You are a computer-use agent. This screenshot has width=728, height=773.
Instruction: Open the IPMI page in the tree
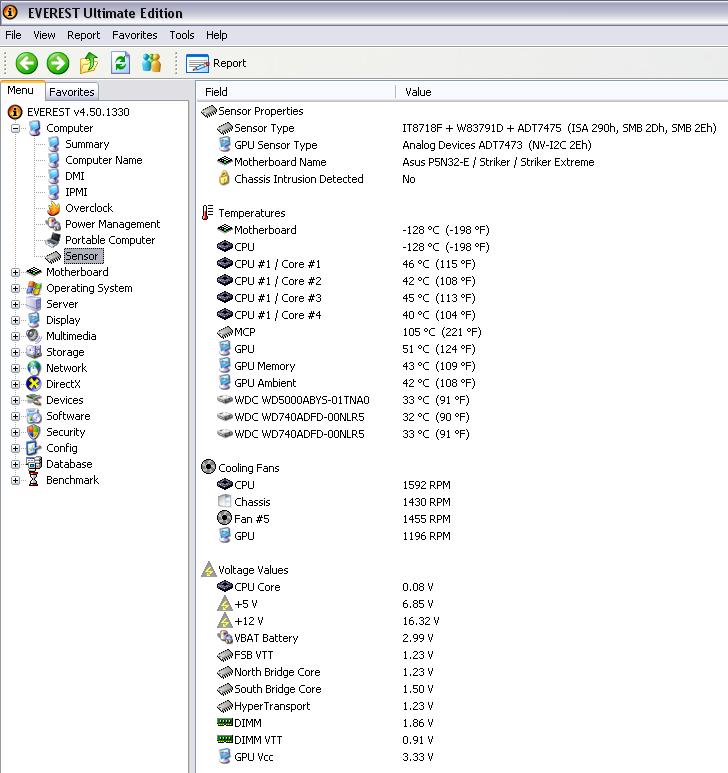coord(76,192)
